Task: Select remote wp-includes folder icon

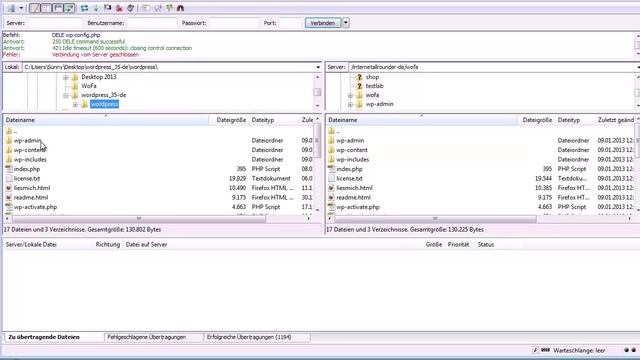Action: click(x=331, y=160)
